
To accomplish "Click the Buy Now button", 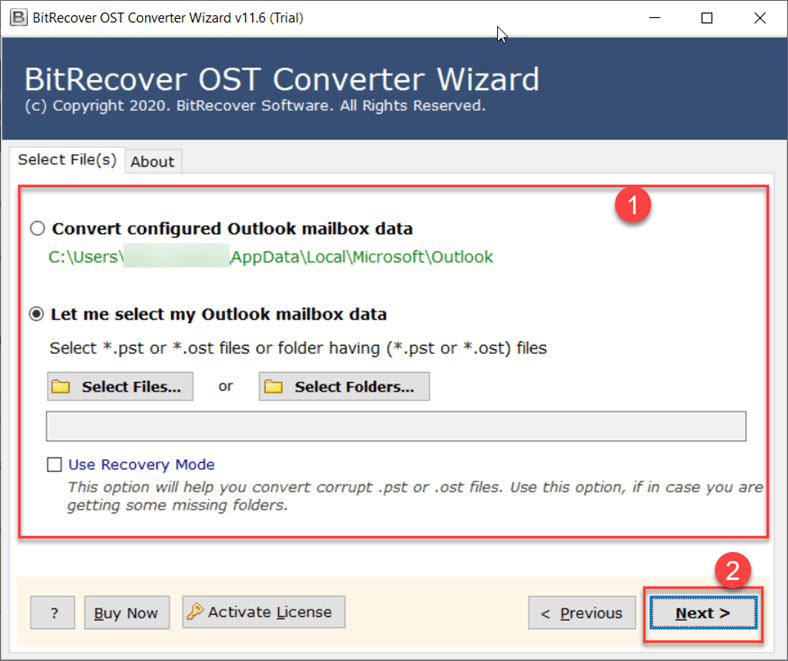I will point(127,613).
